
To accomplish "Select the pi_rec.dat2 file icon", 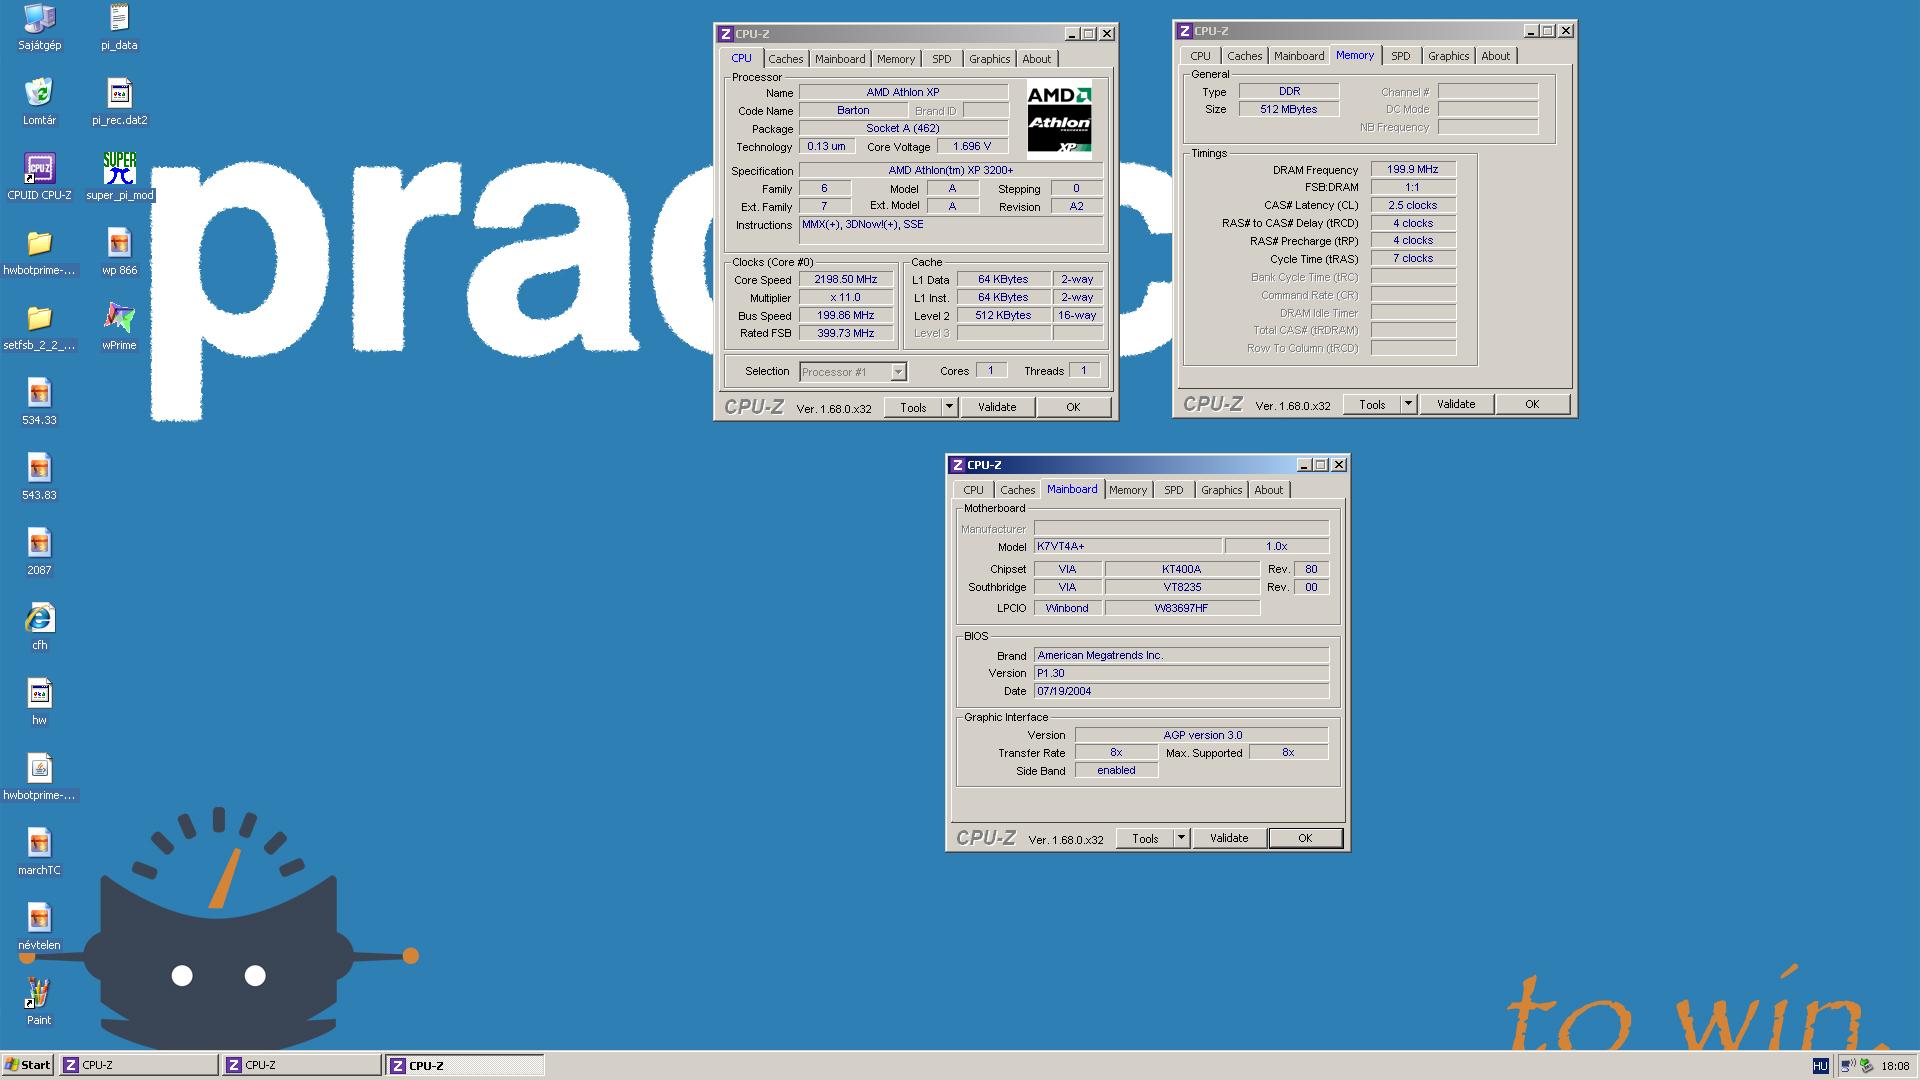I will [x=119, y=102].
